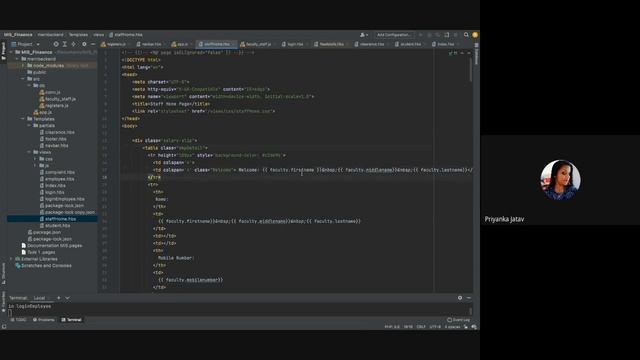640x360 pixels.
Task: Click the orange avatar icon at top right
Action: click(x=475, y=35)
